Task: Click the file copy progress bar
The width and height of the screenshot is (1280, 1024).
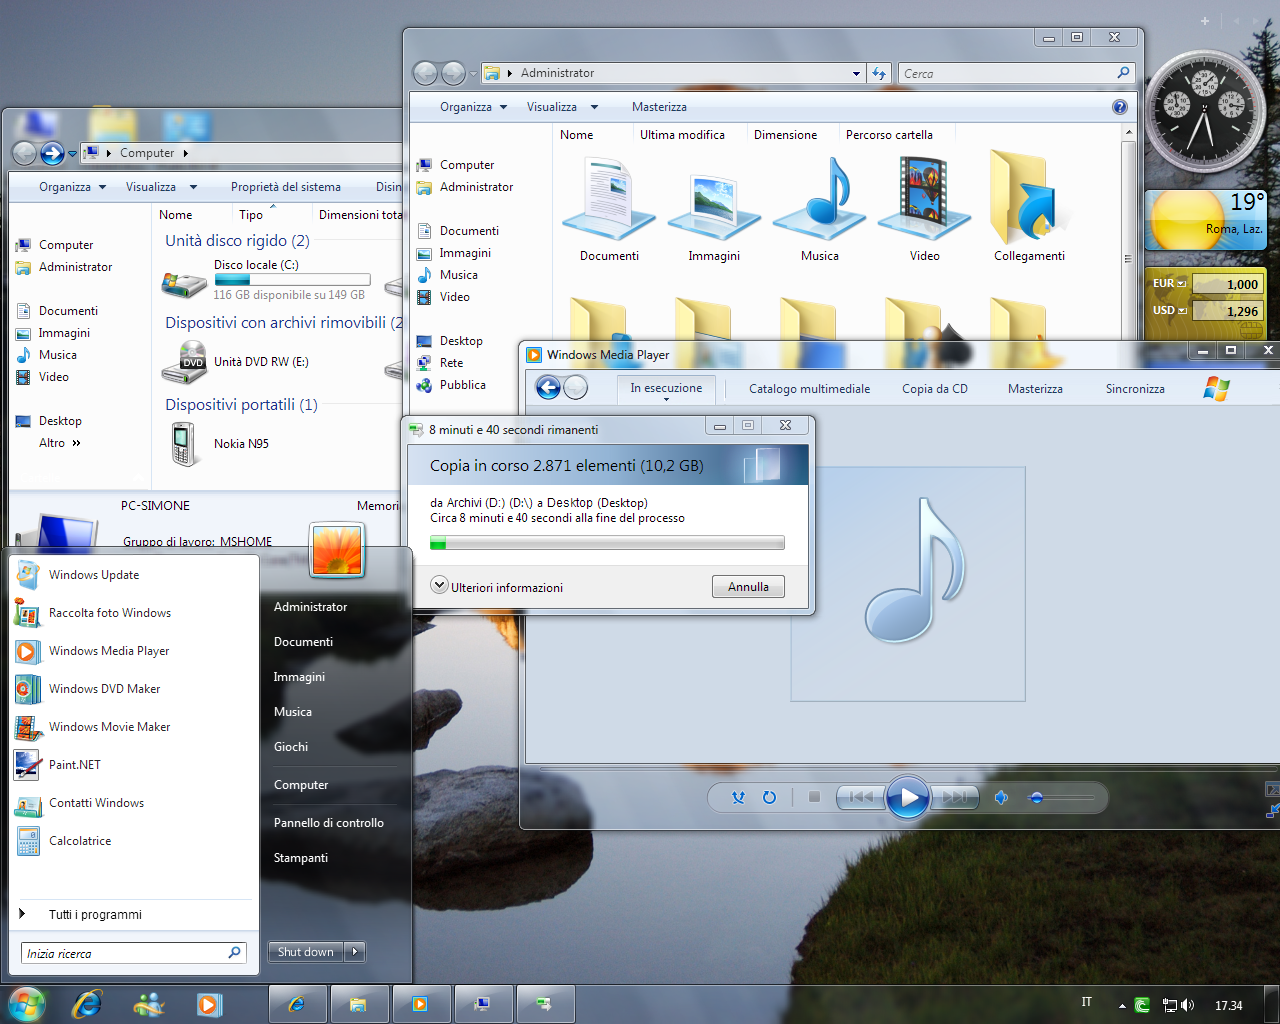Action: click(607, 543)
